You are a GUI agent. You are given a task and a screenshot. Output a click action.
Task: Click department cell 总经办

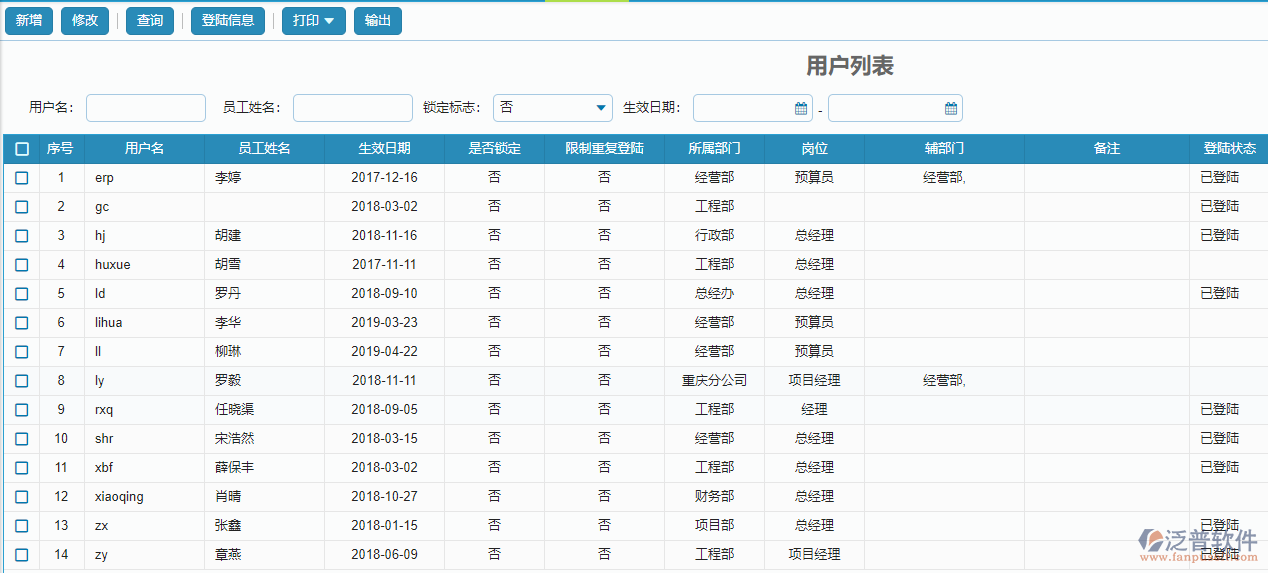point(715,294)
